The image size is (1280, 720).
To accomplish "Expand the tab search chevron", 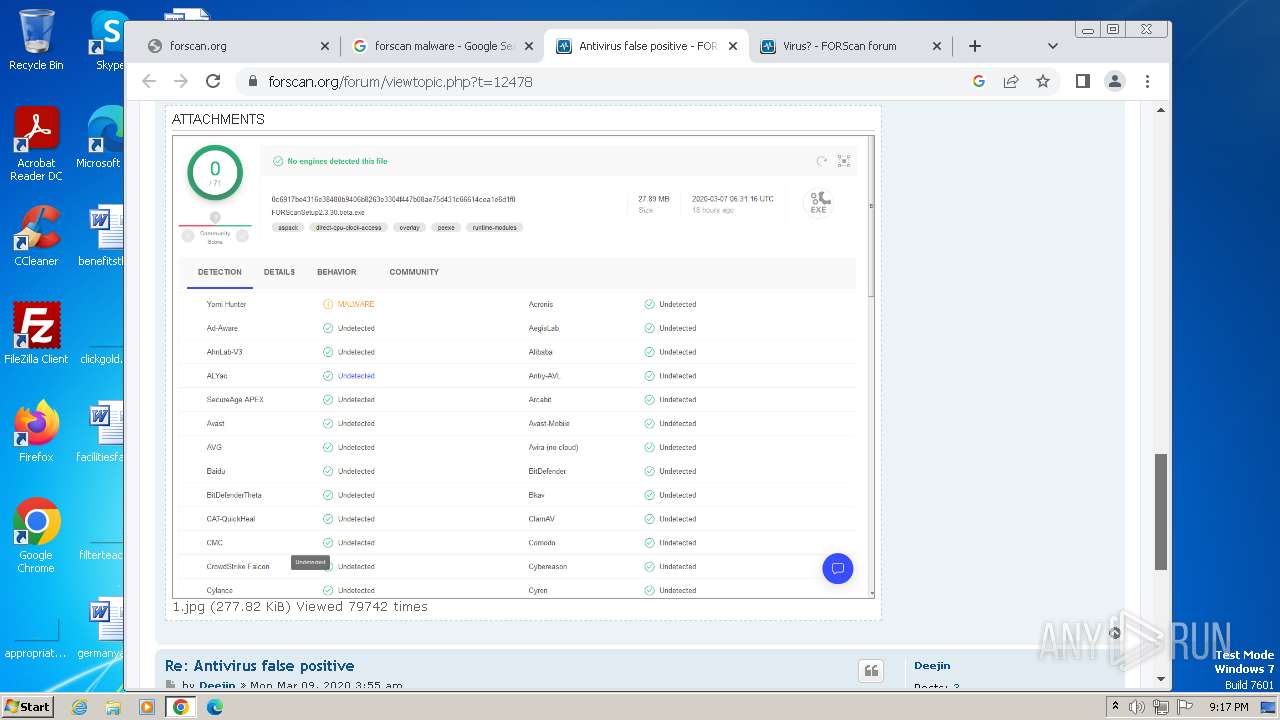I will (x=1052, y=46).
